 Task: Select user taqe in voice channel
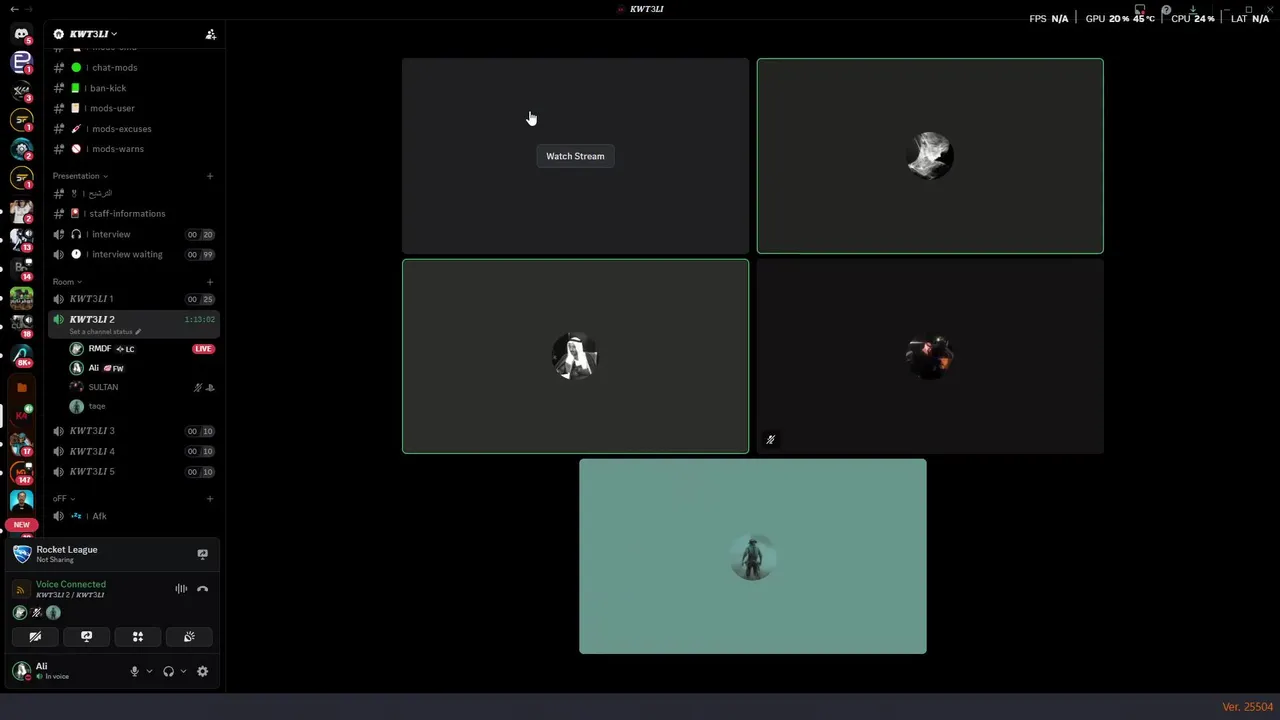tap(141, 406)
